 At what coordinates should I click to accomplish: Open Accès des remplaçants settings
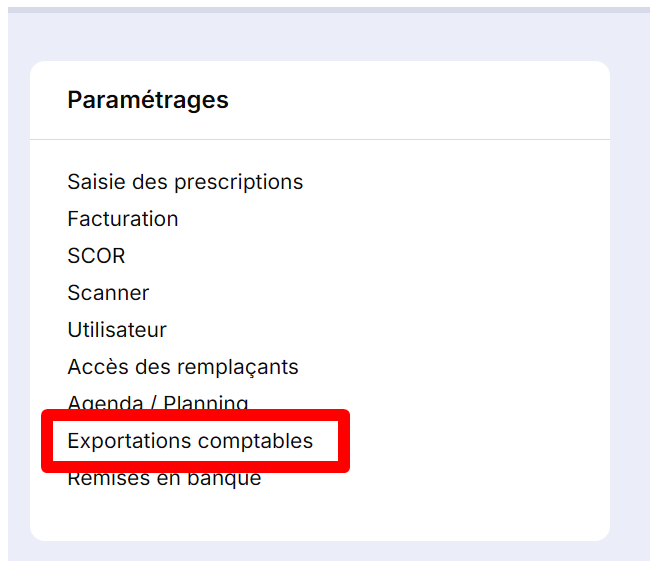pyautogui.click(x=183, y=367)
